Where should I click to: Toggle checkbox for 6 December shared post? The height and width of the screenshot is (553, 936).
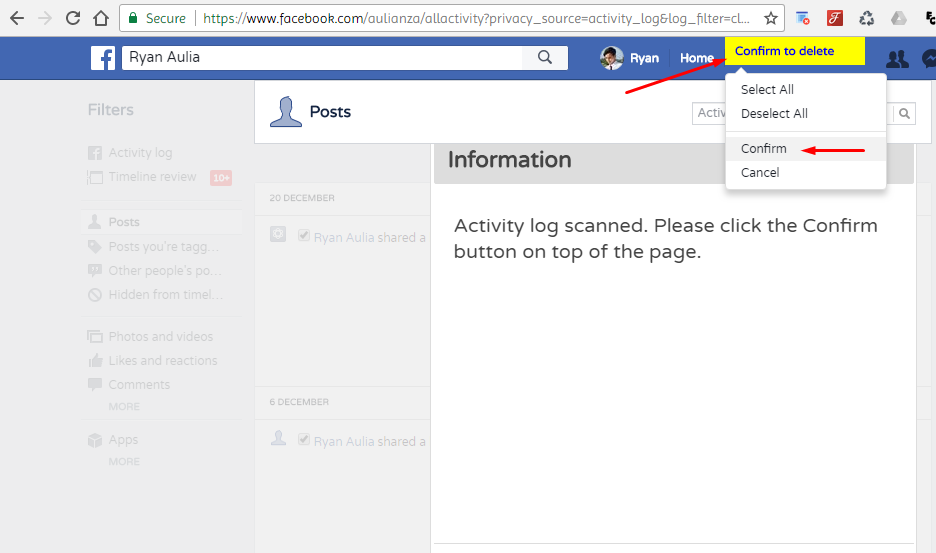pyautogui.click(x=304, y=440)
